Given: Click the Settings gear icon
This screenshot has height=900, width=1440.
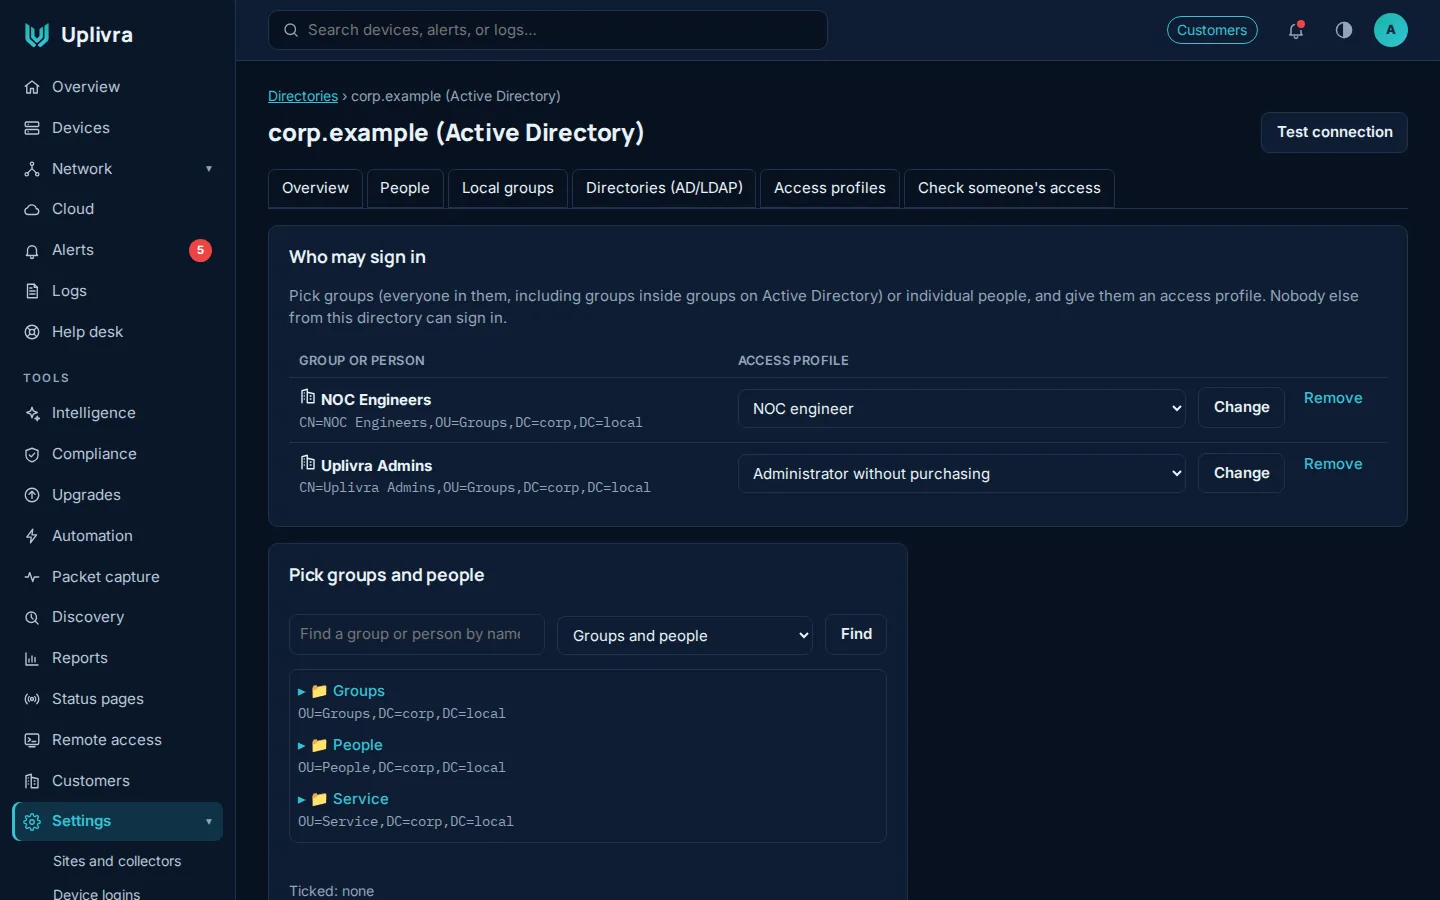Looking at the screenshot, I should (x=32, y=821).
